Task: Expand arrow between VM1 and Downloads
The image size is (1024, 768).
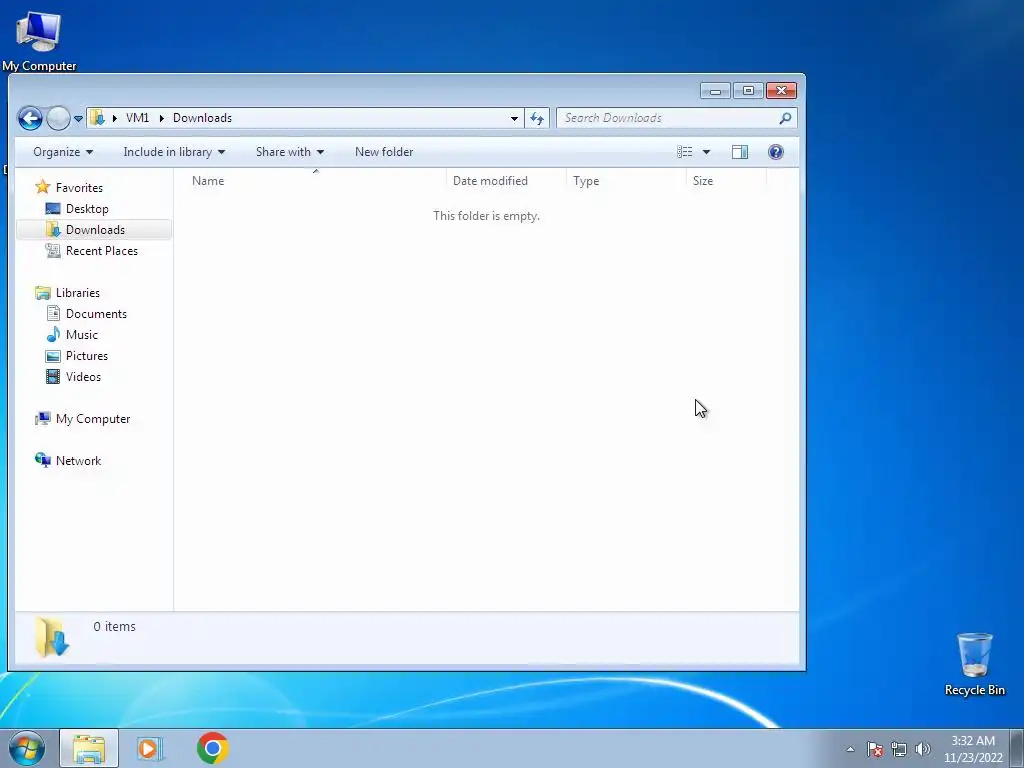Action: pos(161,118)
